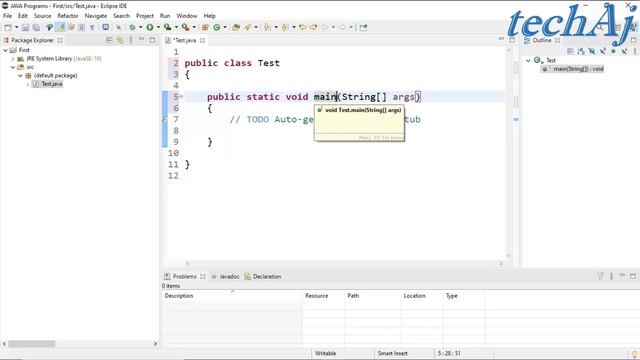The image size is (640, 360).
Task: Click the Save toolbar icon
Action: (x=25, y=27)
